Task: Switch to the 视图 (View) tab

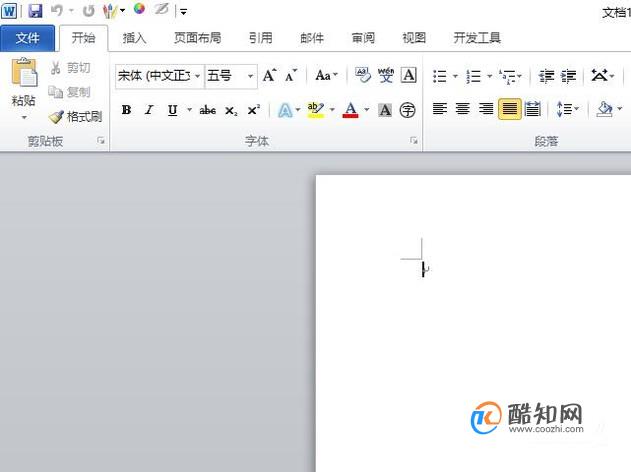Action: click(x=414, y=38)
